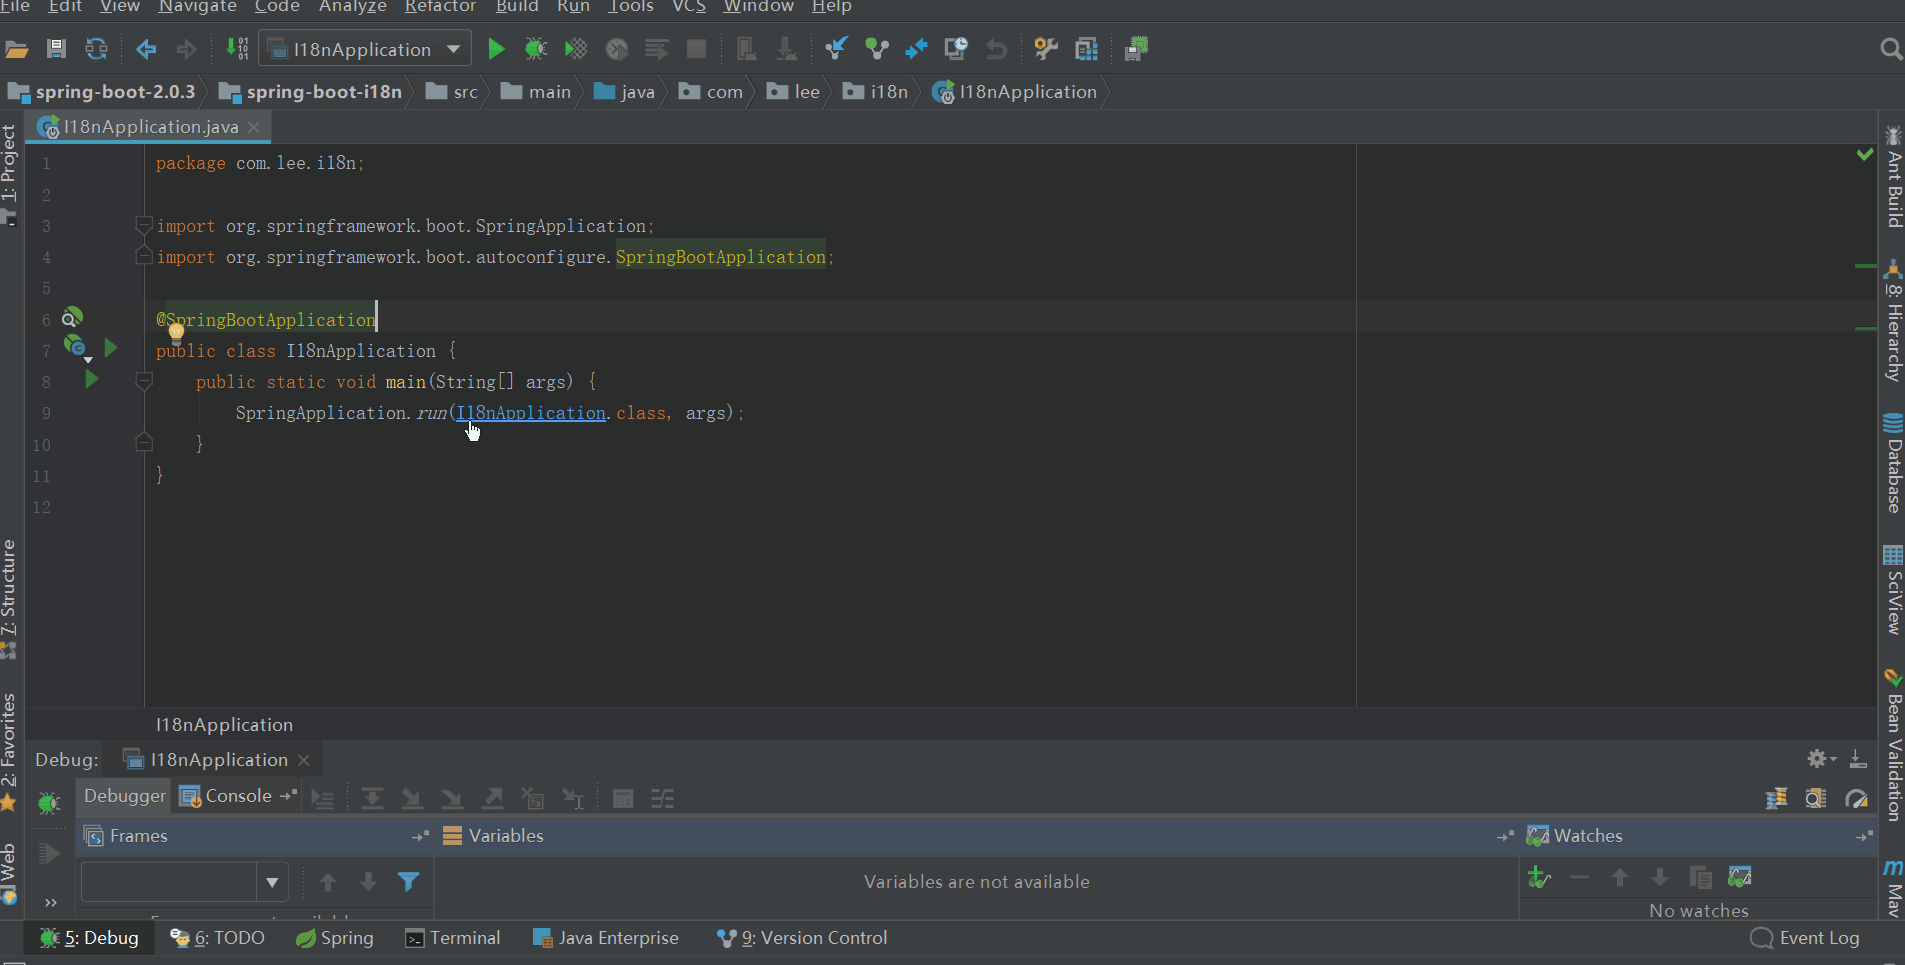Open the Refactor menu
The height and width of the screenshot is (965, 1905).
[440, 7]
